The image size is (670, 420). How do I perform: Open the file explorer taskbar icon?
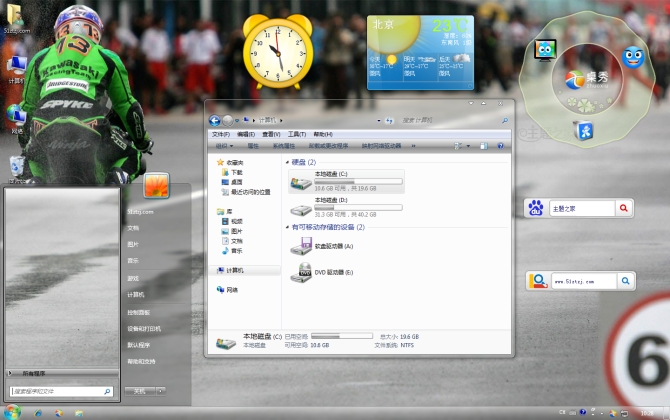[79, 413]
